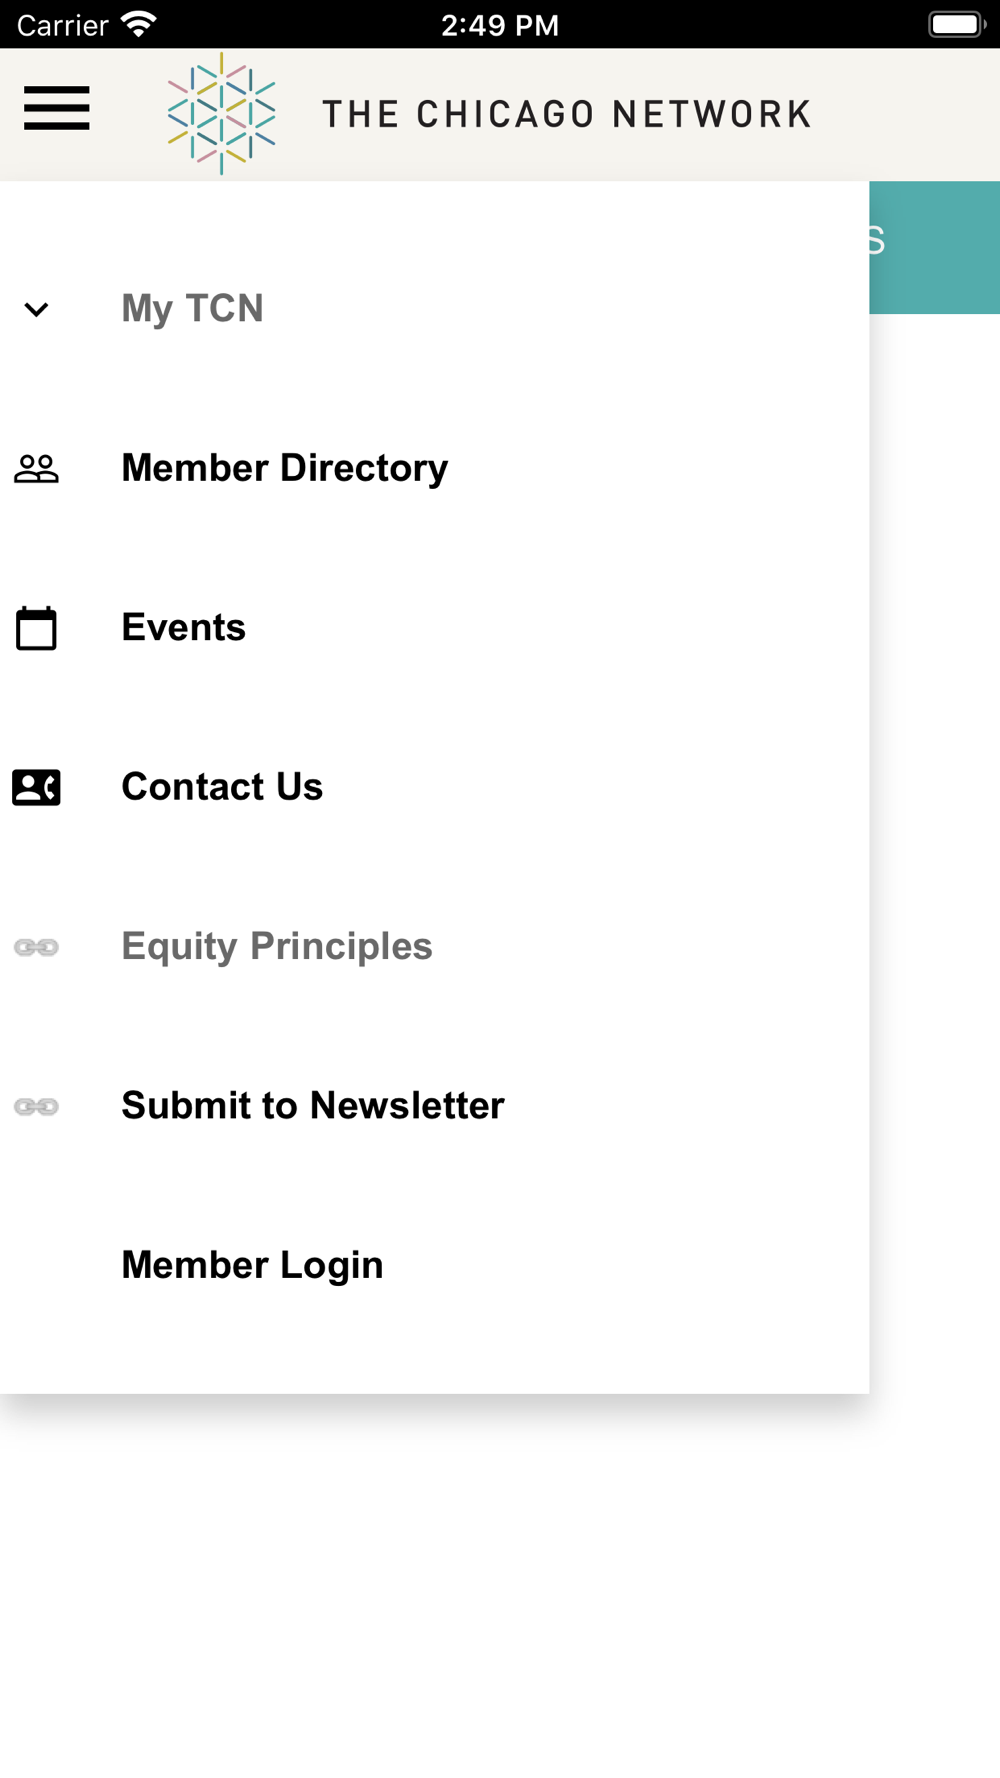Expand the My TCN chevron arrow
Viewport: 1000px width, 1778px height.
[x=37, y=309]
